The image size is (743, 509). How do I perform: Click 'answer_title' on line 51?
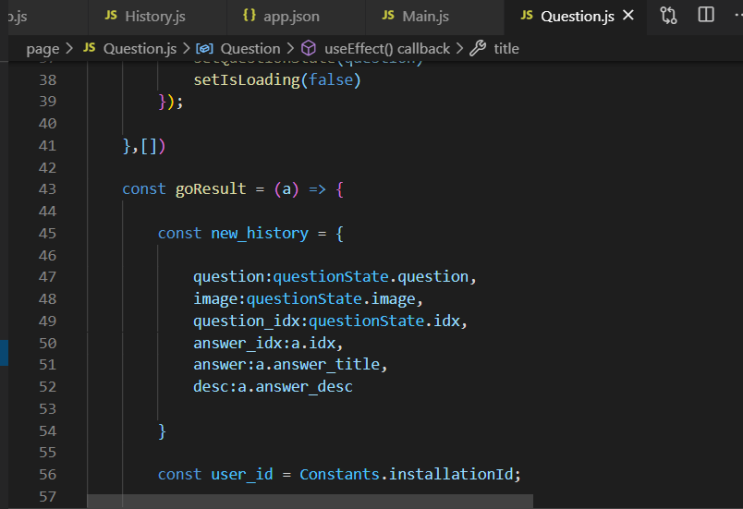point(326,364)
